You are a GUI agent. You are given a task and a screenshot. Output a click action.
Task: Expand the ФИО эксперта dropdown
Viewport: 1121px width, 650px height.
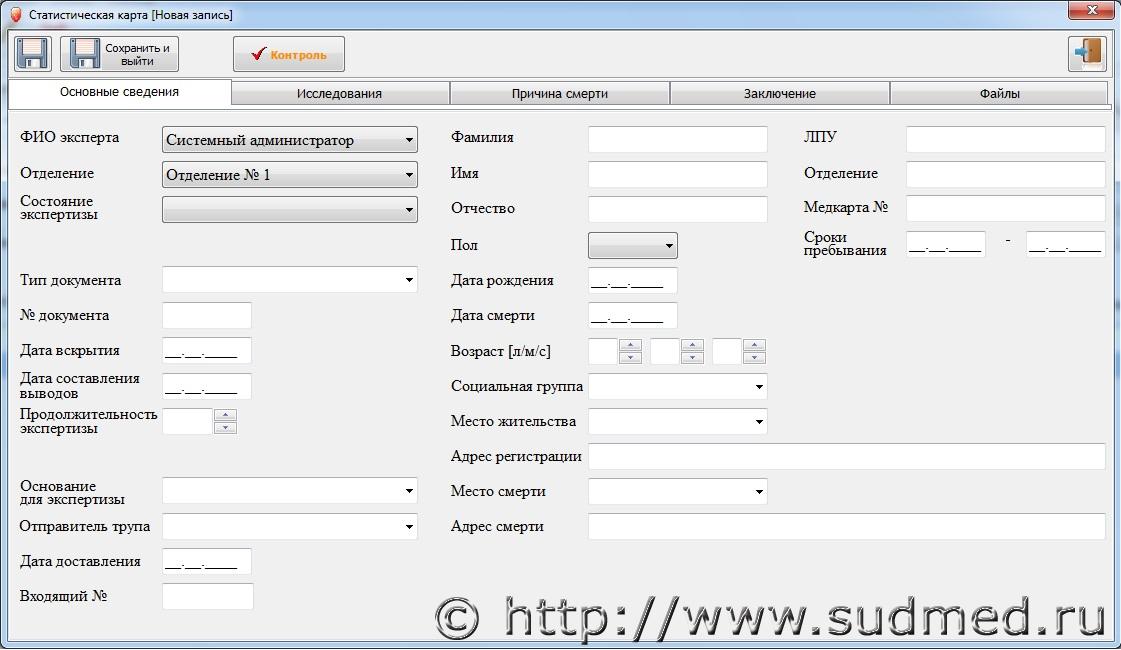pyautogui.click(x=410, y=141)
